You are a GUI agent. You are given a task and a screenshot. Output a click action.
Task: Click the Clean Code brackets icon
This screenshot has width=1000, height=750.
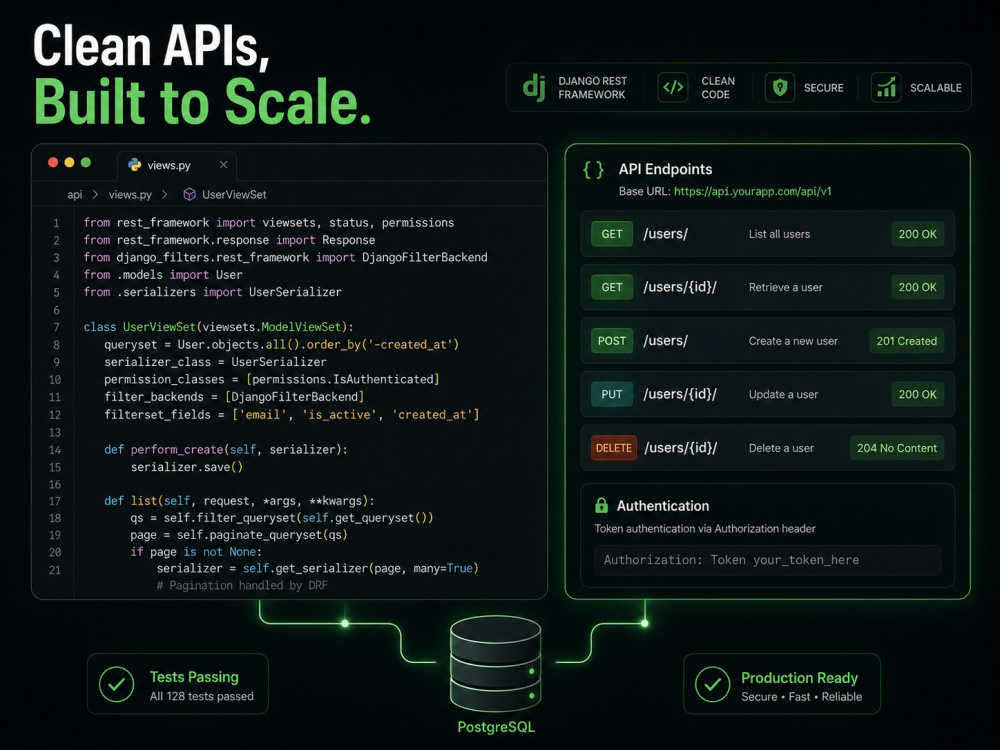pyautogui.click(x=673, y=87)
